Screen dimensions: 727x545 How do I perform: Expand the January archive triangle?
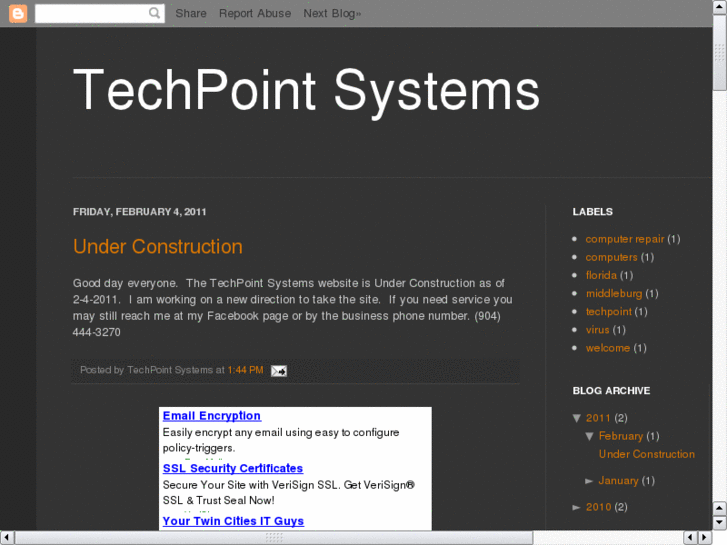(x=589, y=481)
